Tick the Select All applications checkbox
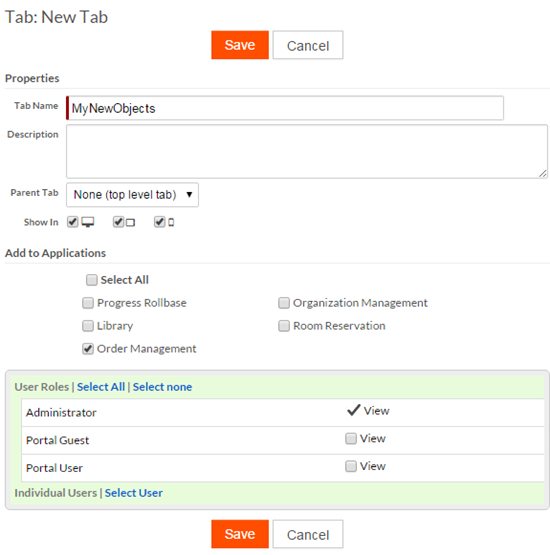The height and width of the screenshot is (555, 550). [91, 280]
